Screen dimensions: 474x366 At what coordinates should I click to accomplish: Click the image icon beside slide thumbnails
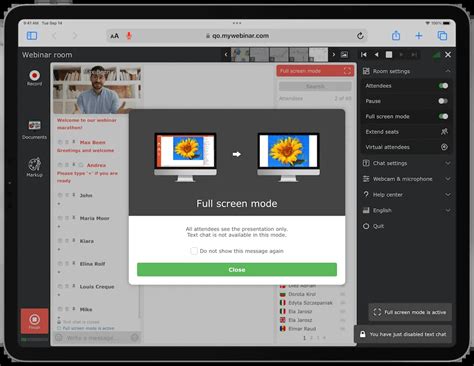pyautogui.click(x=344, y=55)
